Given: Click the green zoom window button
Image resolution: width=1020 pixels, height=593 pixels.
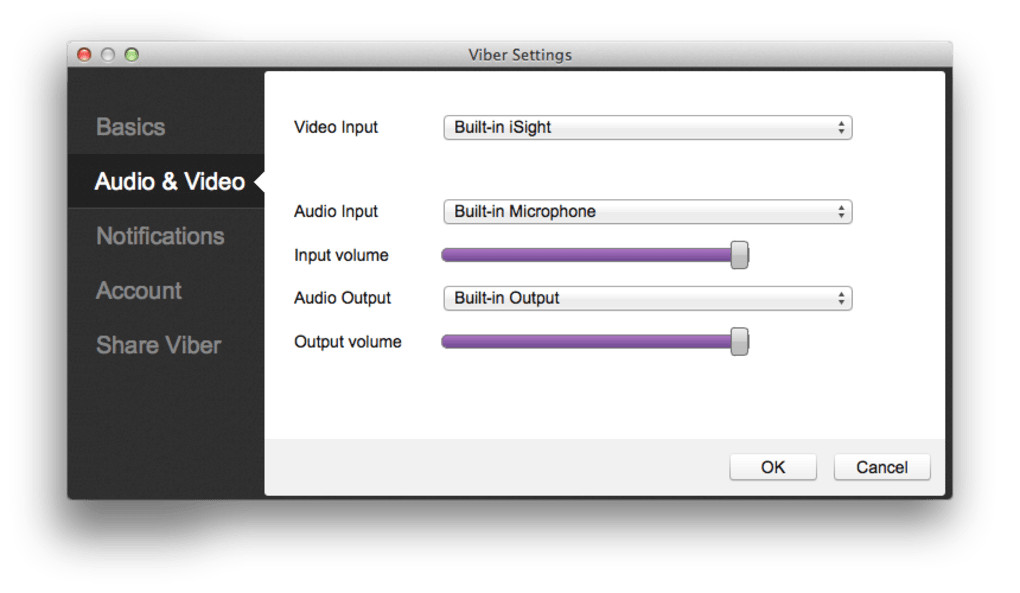Looking at the screenshot, I should pos(131,55).
